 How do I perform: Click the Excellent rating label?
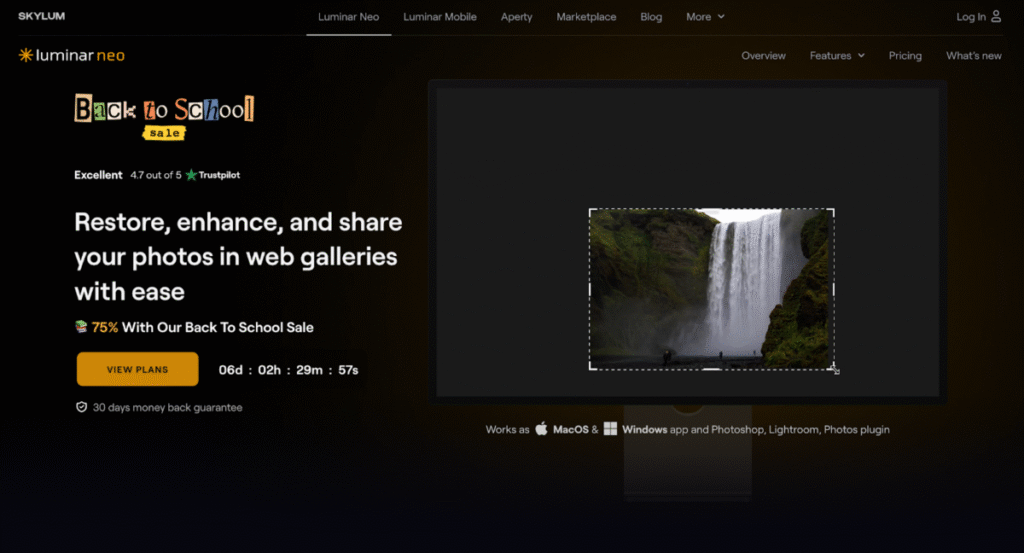[98, 175]
